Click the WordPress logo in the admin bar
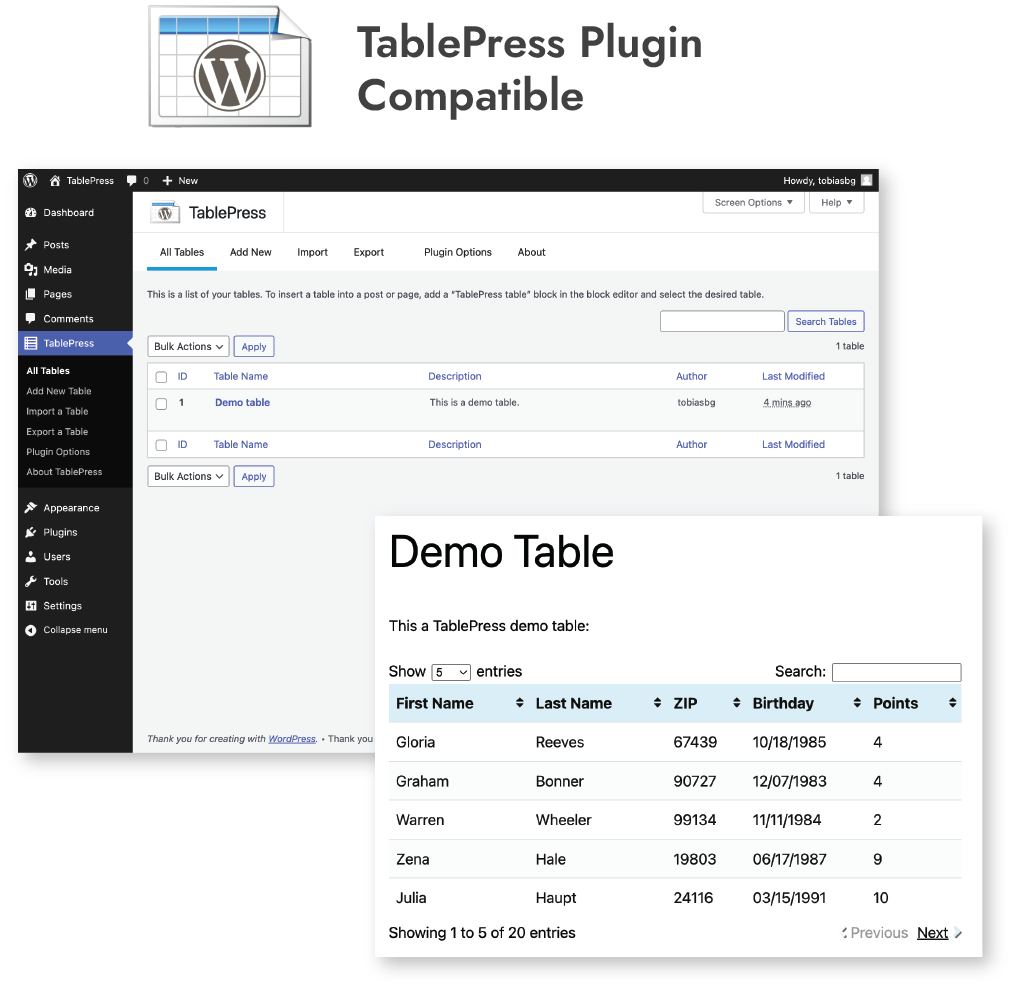This screenshot has width=1014, height=989. (x=30, y=180)
